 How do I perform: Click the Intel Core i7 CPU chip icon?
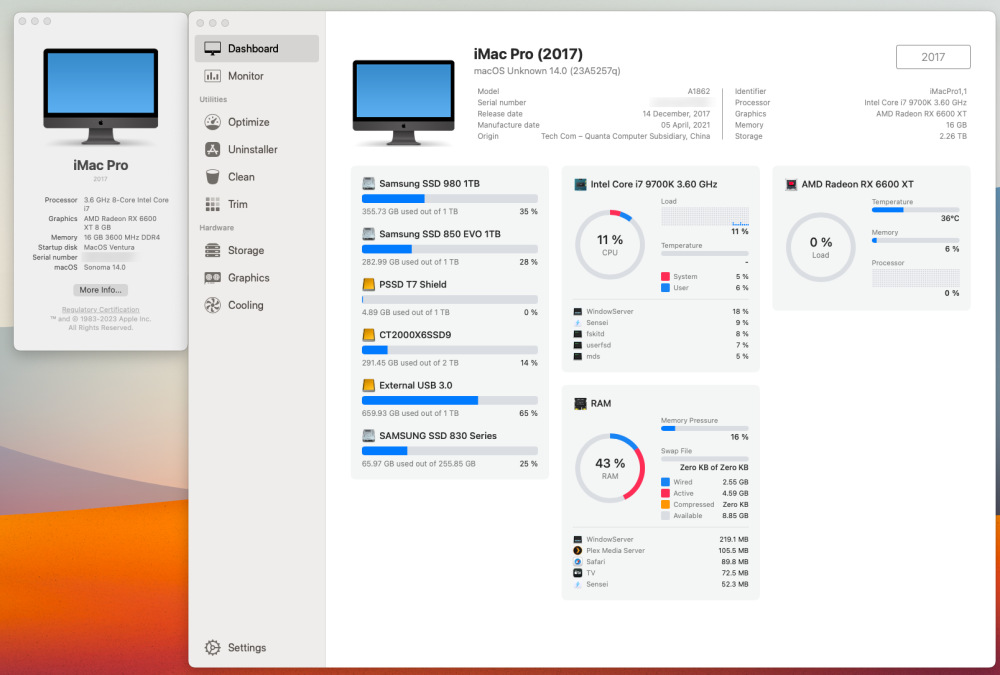click(580, 184)
